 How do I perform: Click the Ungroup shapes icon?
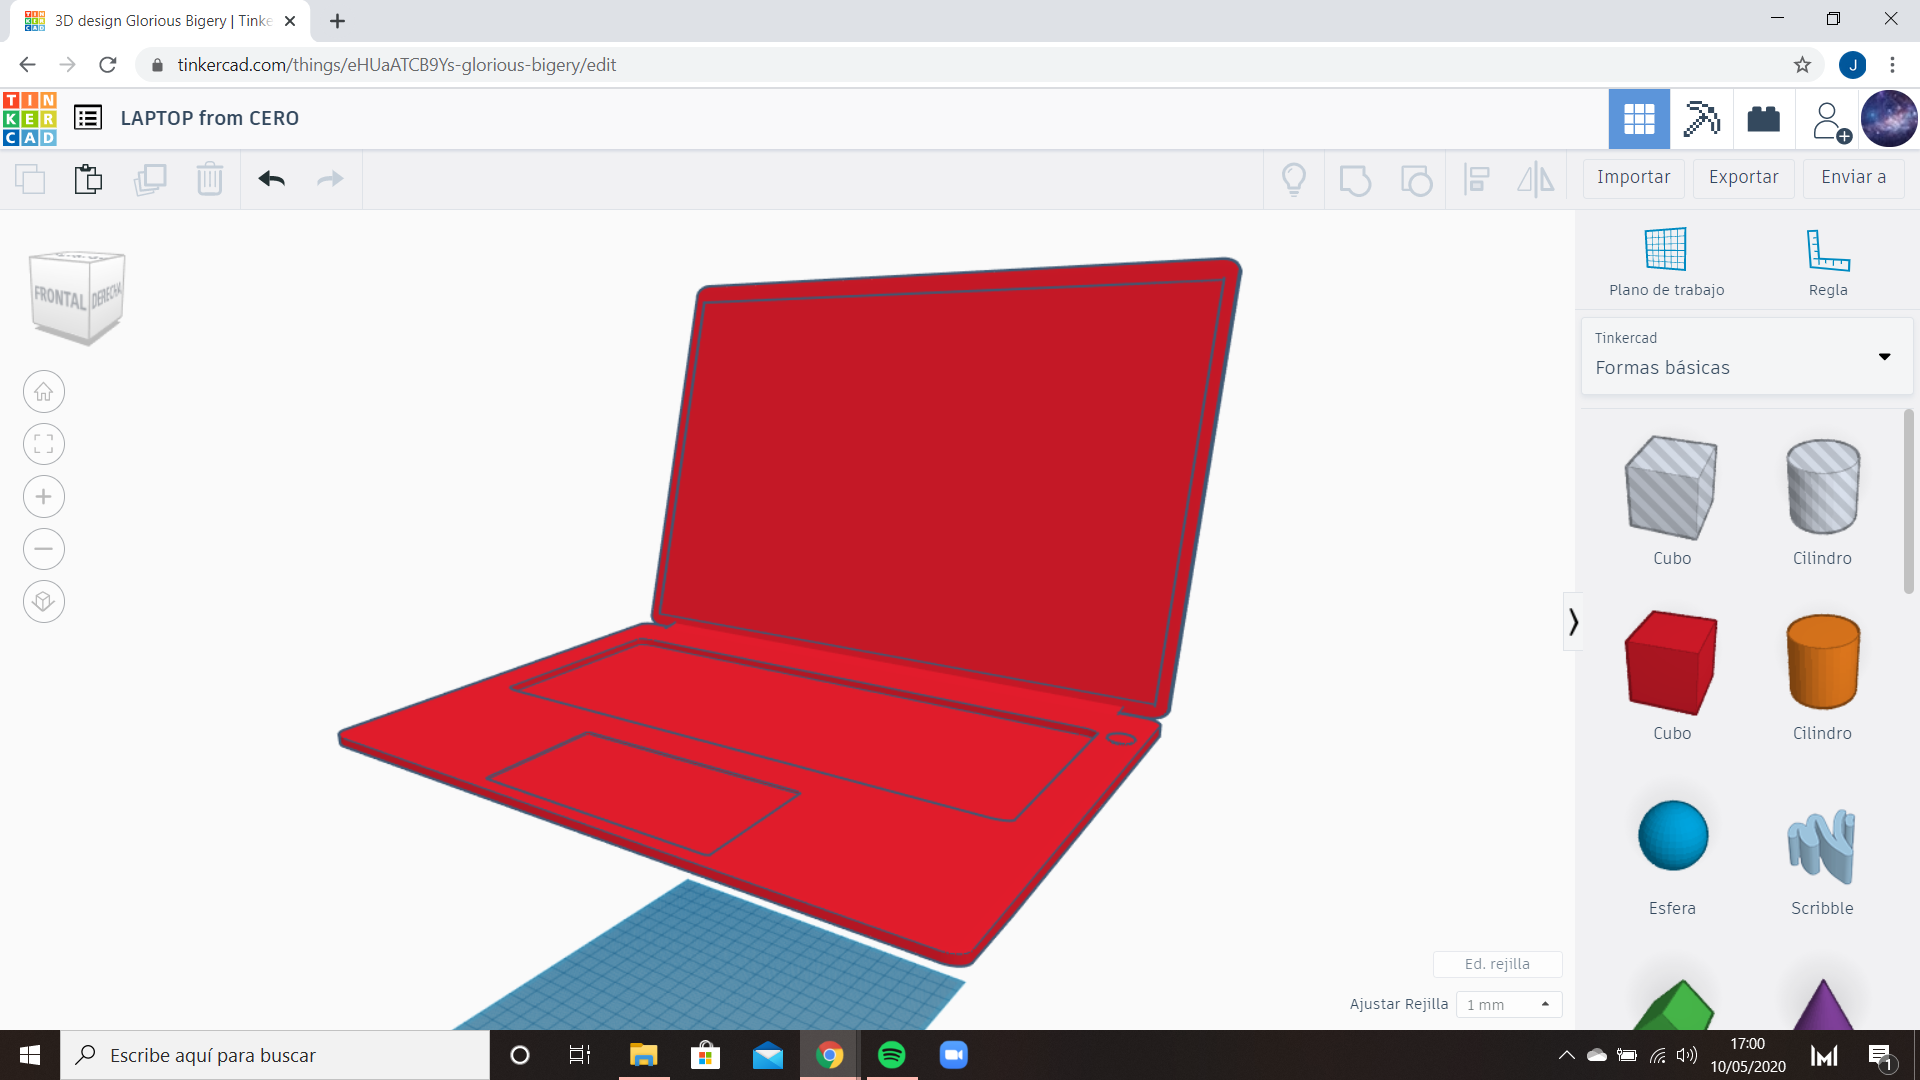pos(1416,180)
